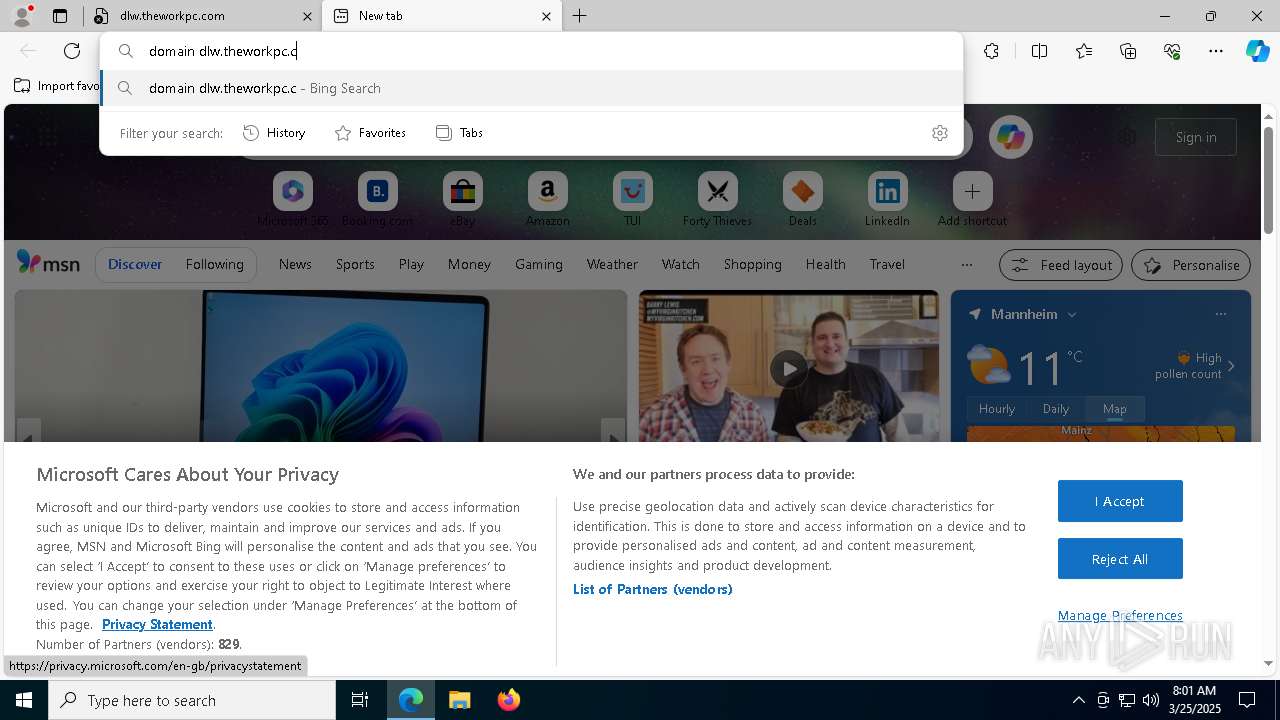This screenshot has width=1280, height=720.
Task: Open the Edge profile icon
Action: (x=22, y=15)
